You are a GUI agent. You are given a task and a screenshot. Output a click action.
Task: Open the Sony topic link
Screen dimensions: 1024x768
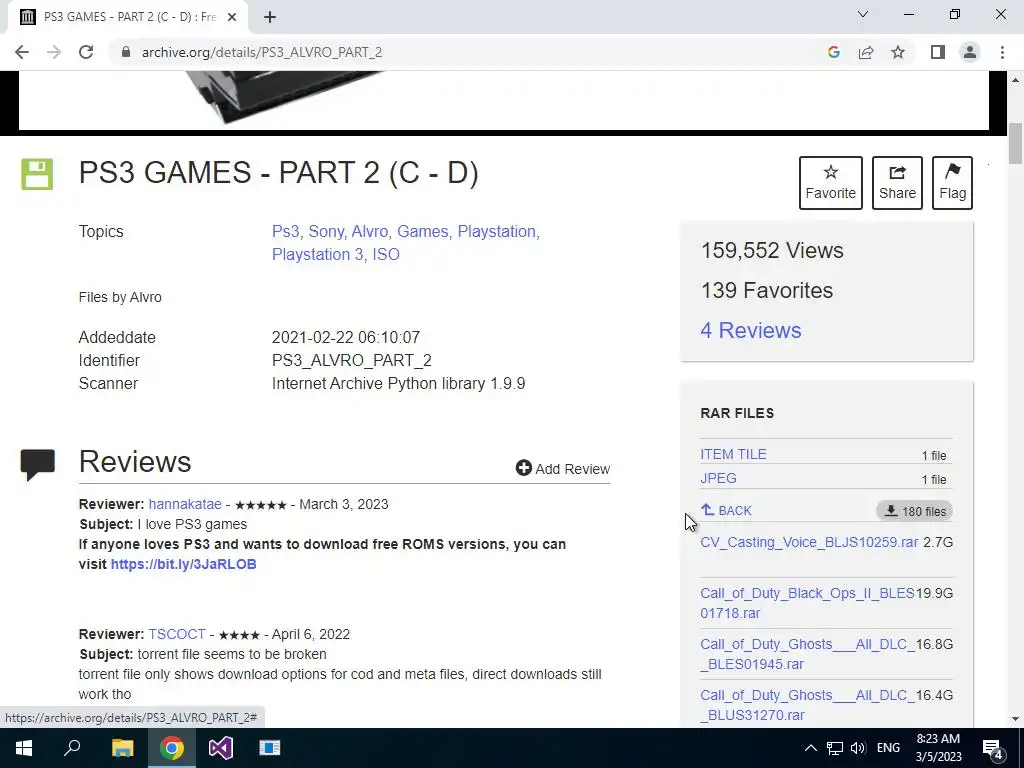(x=326, y=231)
